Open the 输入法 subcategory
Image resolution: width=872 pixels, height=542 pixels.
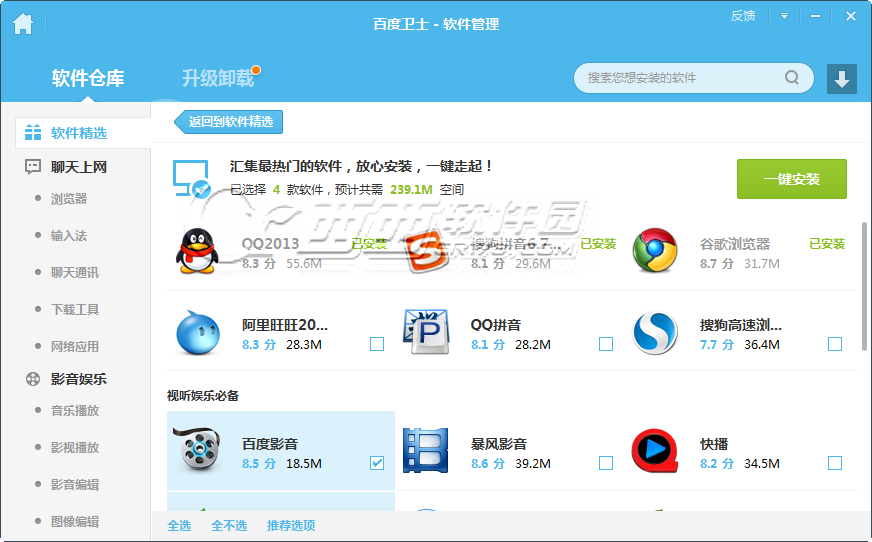tap(69, 236)
